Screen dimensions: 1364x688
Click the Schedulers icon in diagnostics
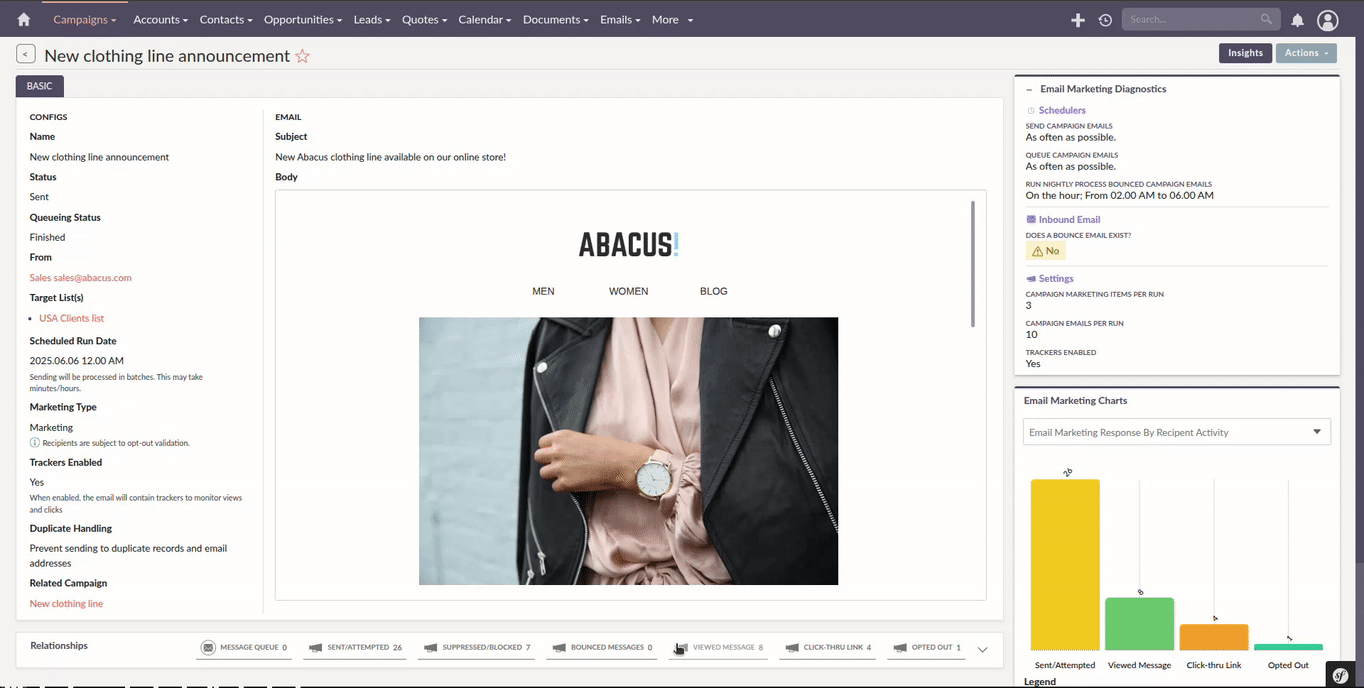coord(1033,110)
